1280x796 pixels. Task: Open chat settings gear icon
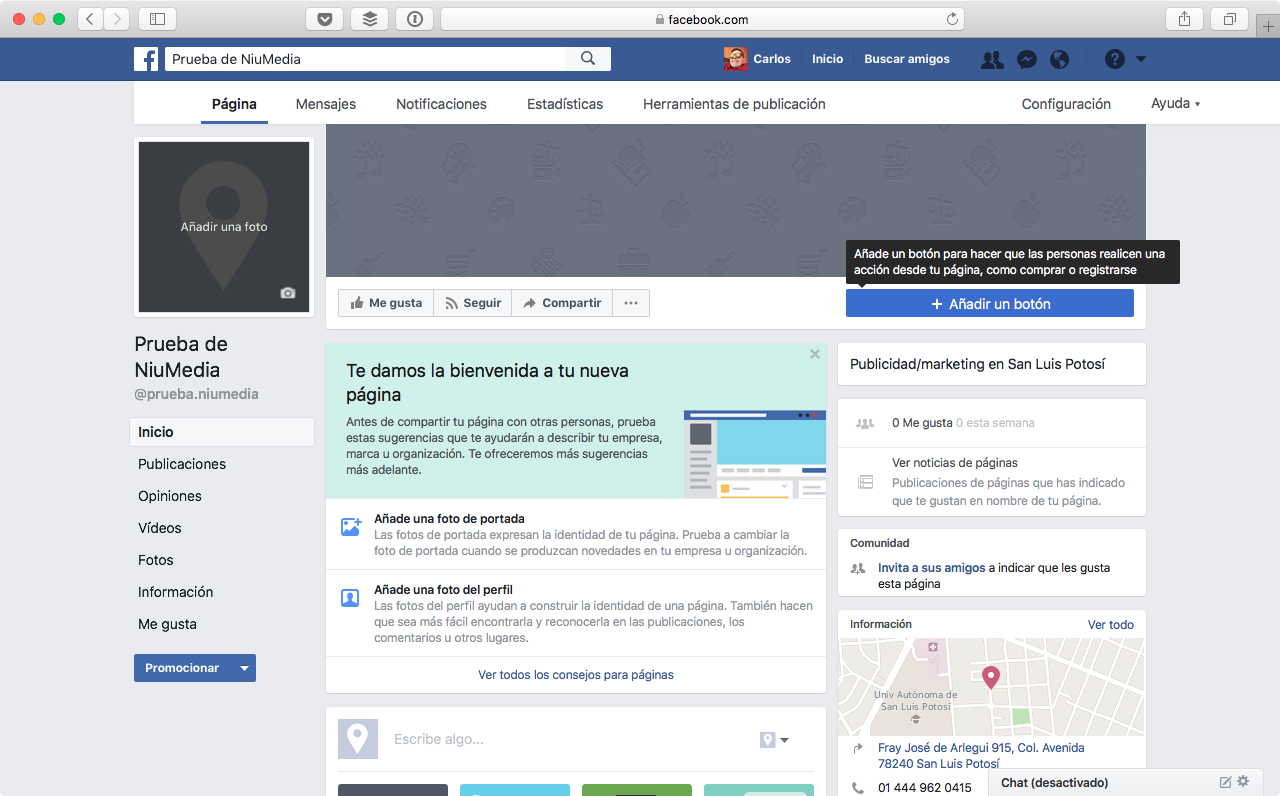[1243, 782]
